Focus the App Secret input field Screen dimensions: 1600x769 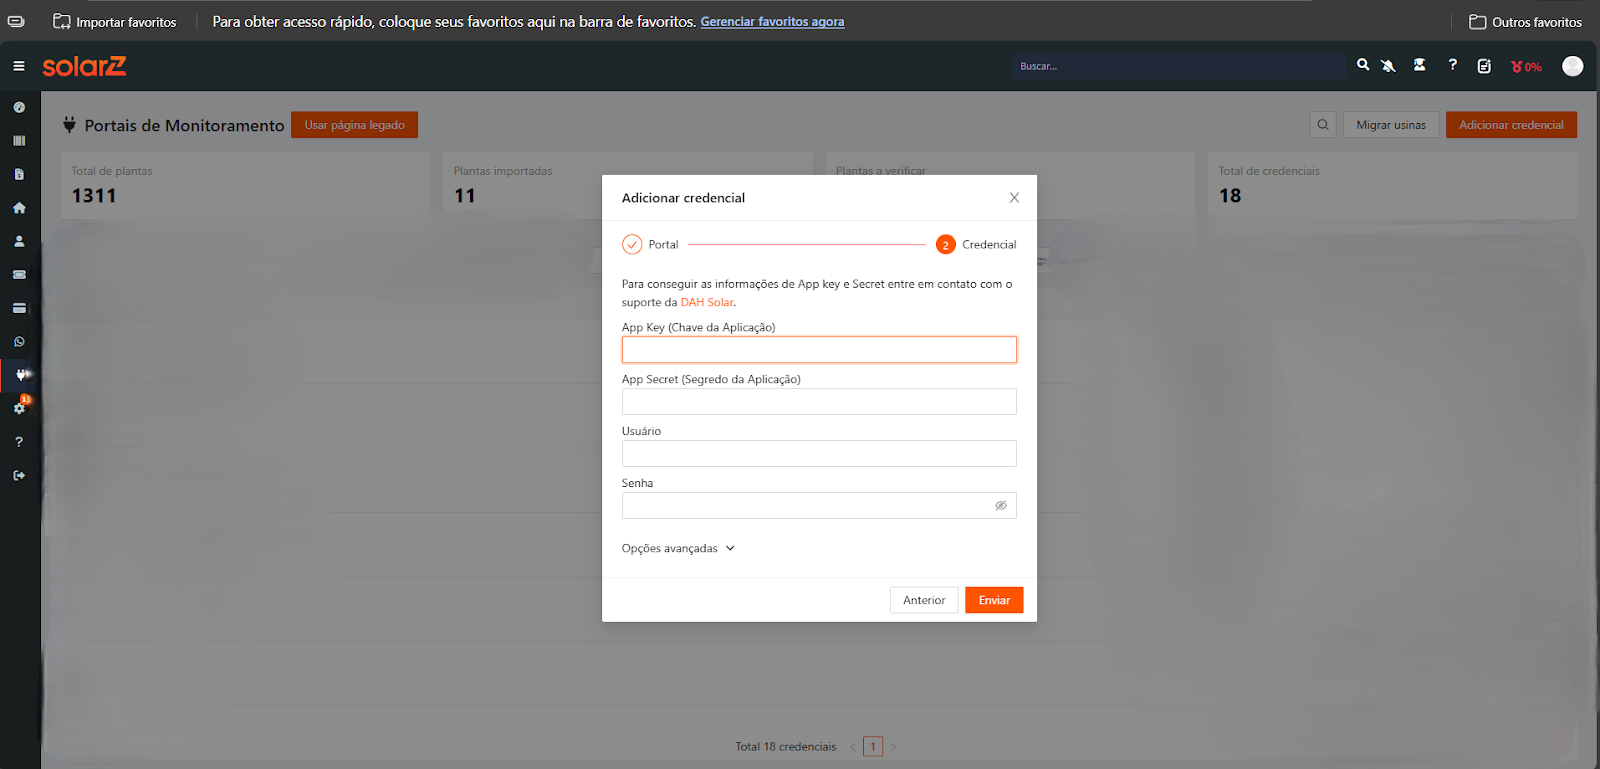(x=818, y=402)
